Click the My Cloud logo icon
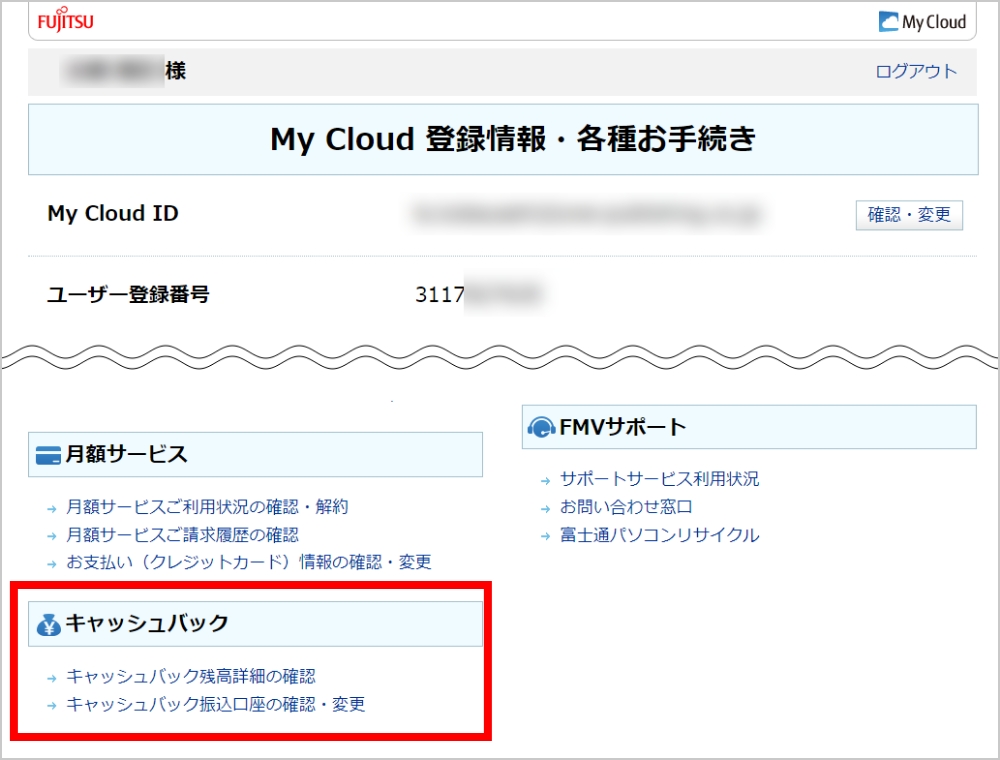 pos(888,22)
